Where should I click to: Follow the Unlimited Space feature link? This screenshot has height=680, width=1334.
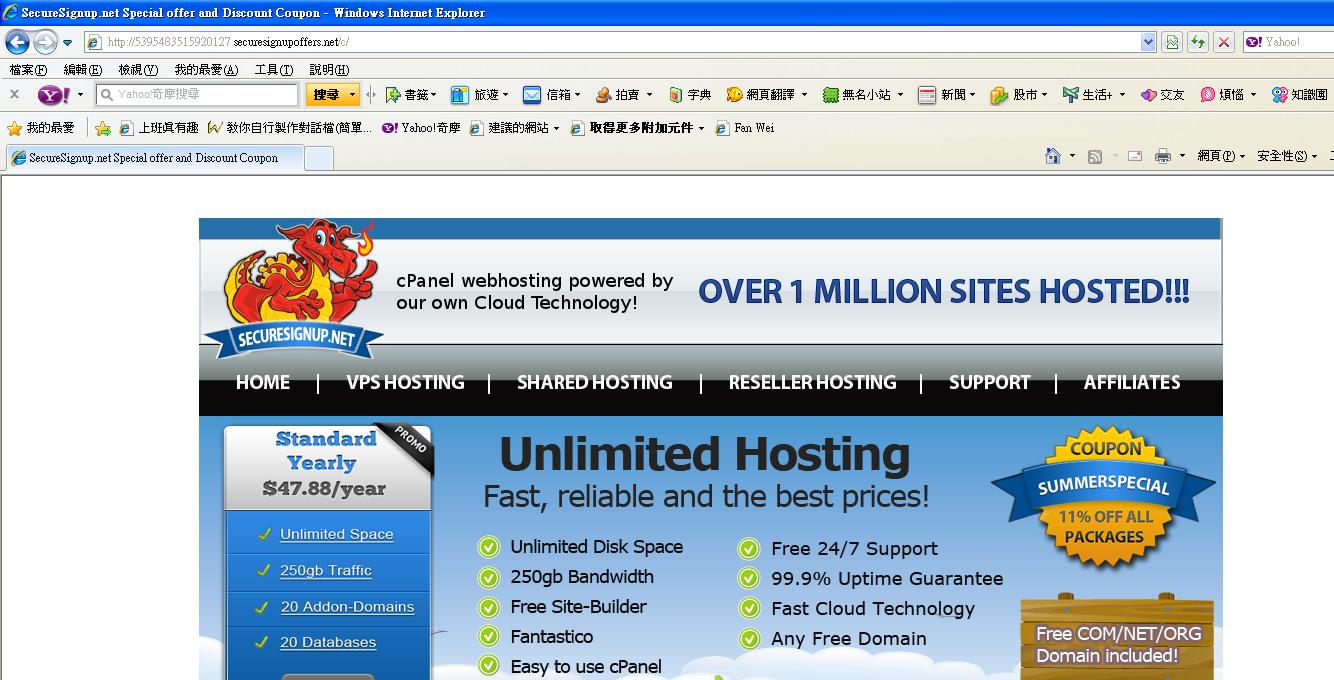pyautogui.click(x=336, y=535)
